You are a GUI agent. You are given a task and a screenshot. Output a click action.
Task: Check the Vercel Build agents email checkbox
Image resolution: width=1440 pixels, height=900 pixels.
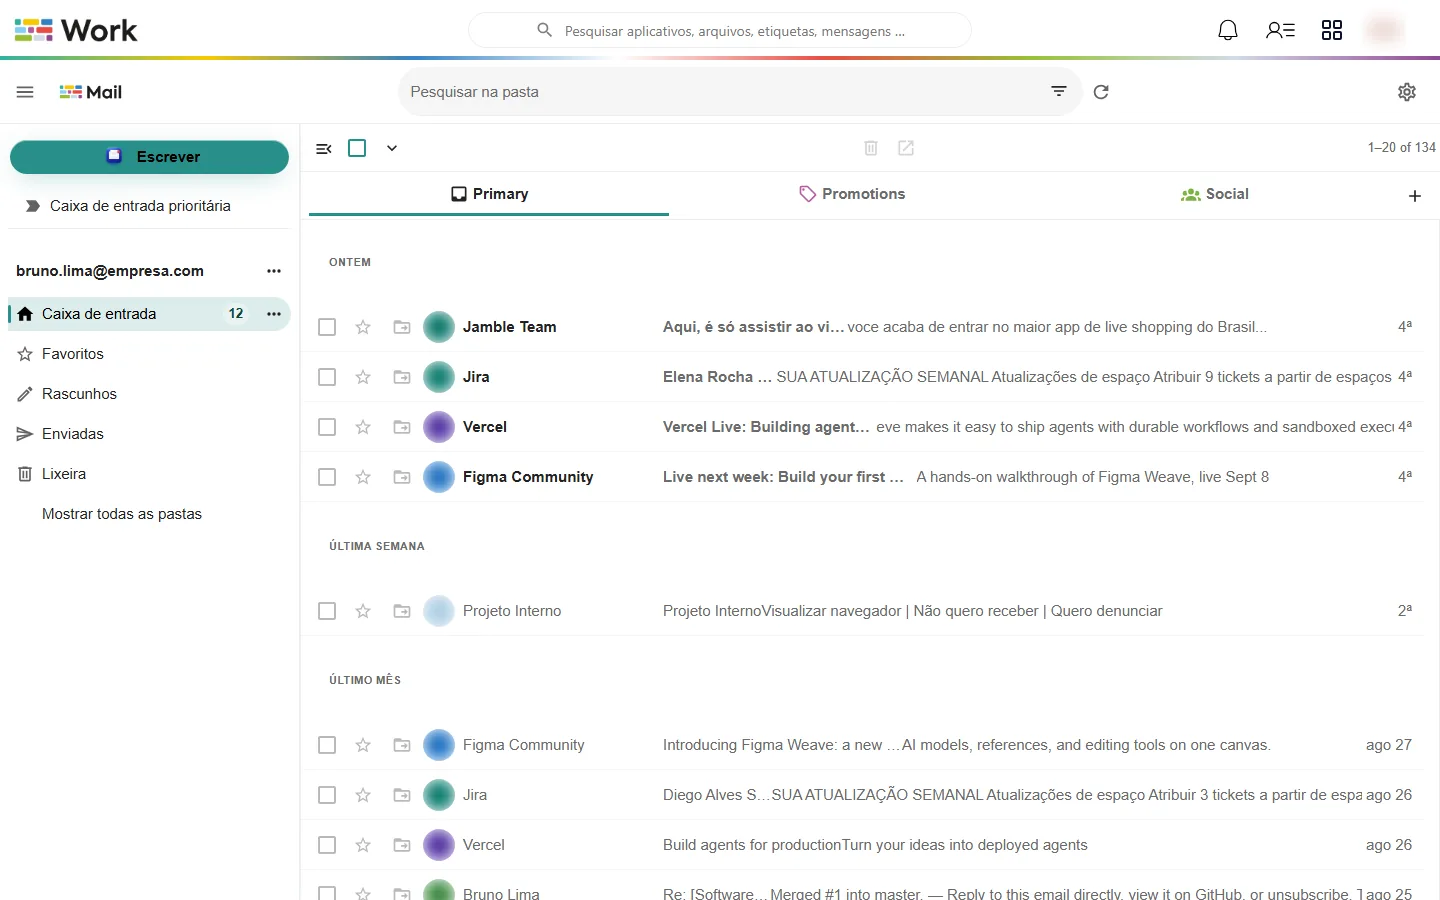click(x=327, y=845)
